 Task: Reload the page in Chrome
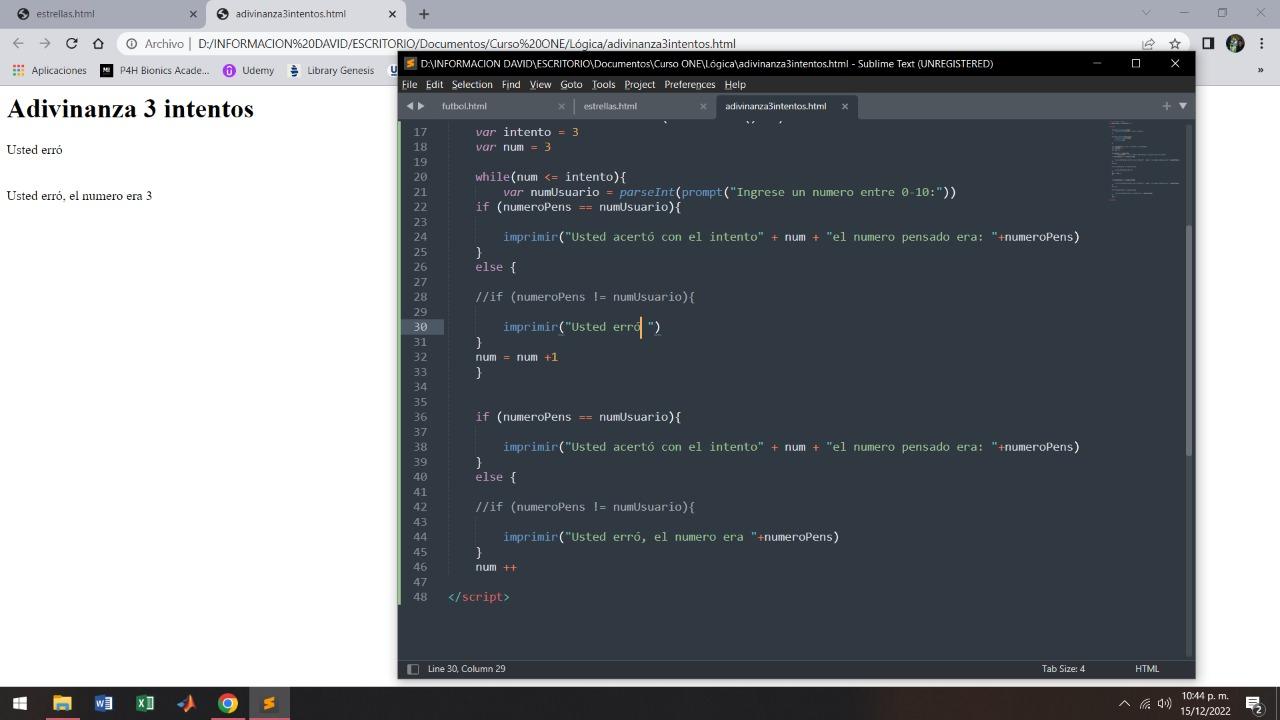tap(71, 43)
